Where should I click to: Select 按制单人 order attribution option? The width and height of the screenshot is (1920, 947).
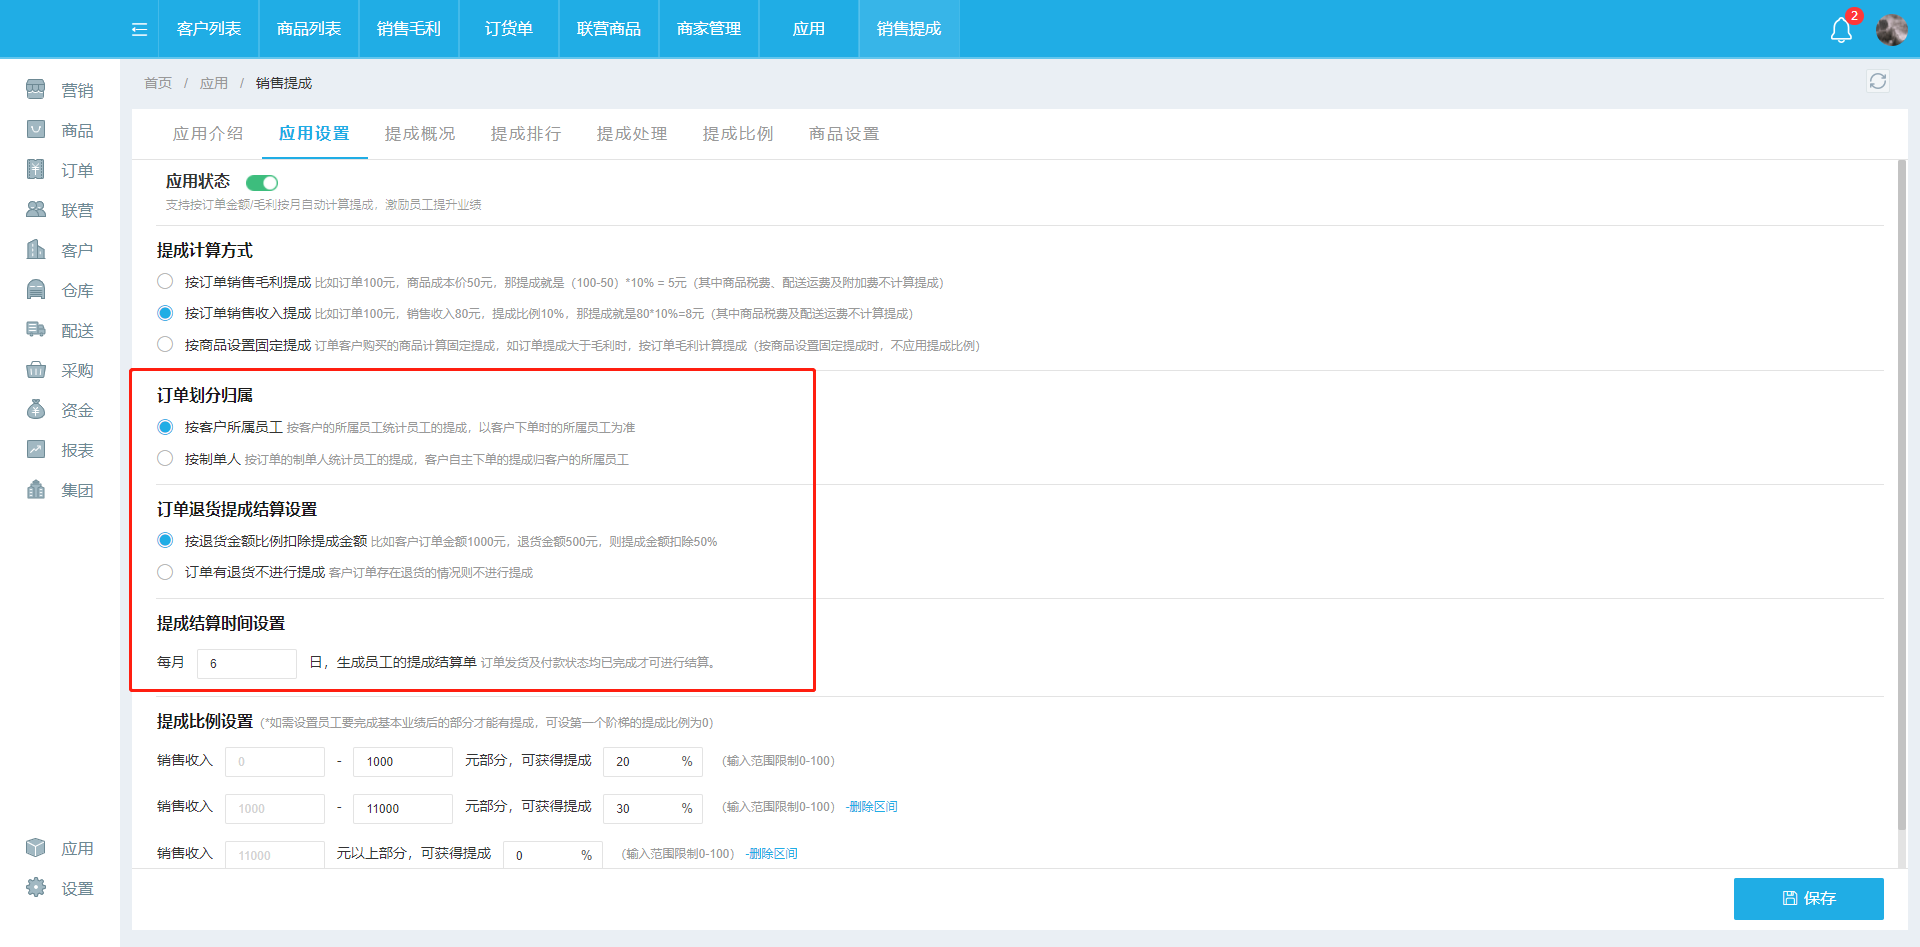[x=165, y=458]
